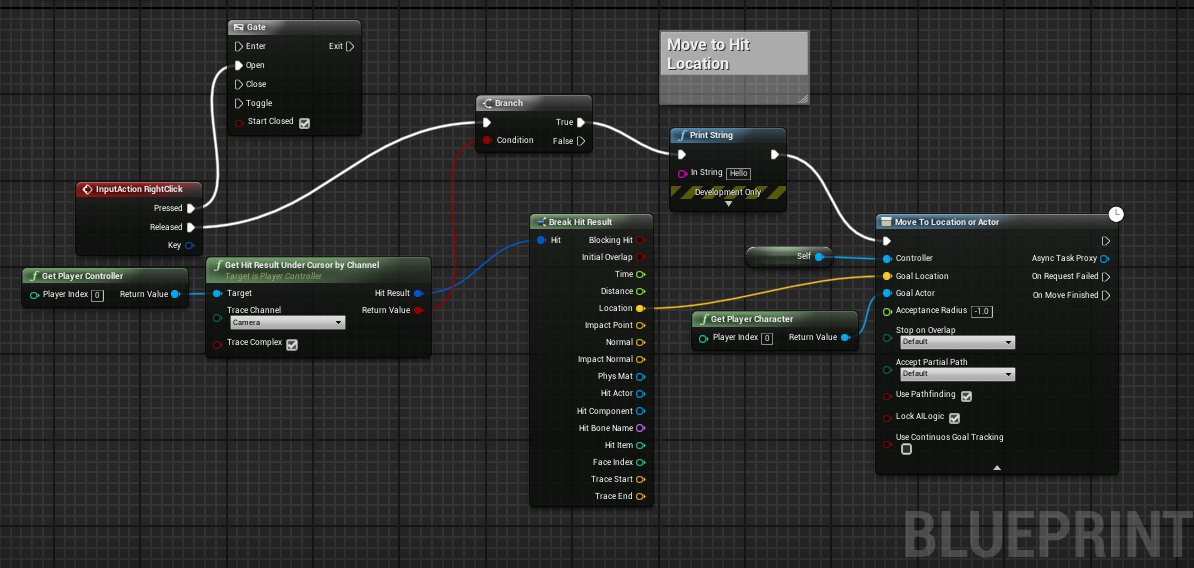Click the Break Hit Result Hit input pin
1194x568 pixels.
tap(540, 240)
